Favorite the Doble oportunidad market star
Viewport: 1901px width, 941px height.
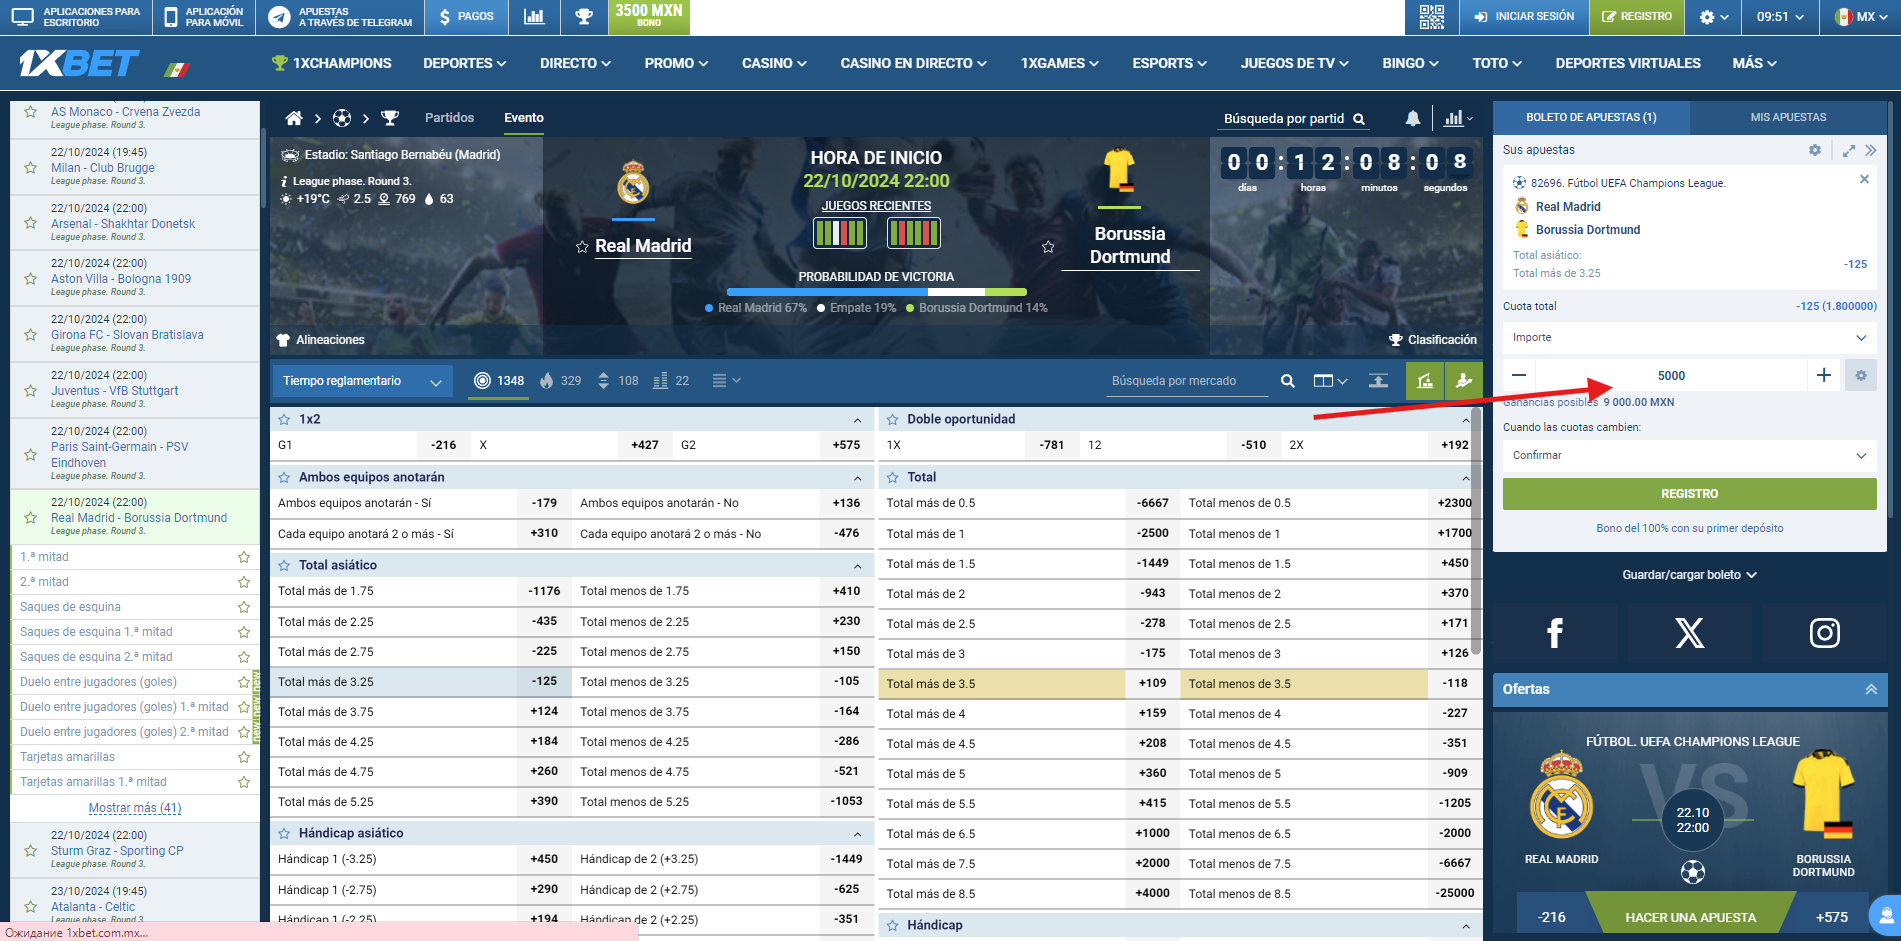pos(892,420)
